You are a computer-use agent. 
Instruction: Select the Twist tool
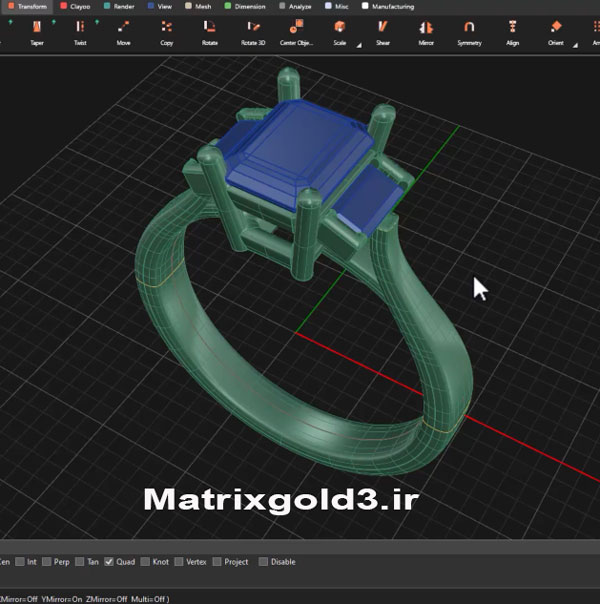tap(80, 33)
